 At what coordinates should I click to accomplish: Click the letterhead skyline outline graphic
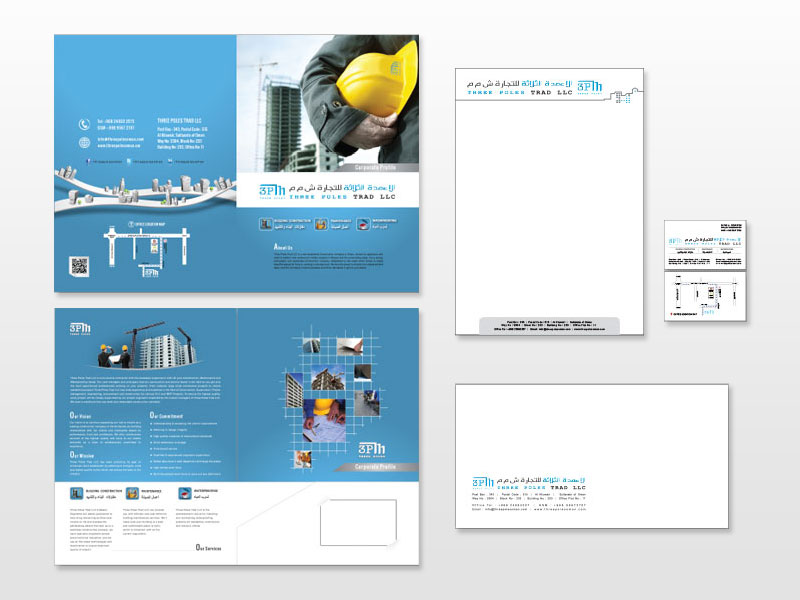[625, 96]
